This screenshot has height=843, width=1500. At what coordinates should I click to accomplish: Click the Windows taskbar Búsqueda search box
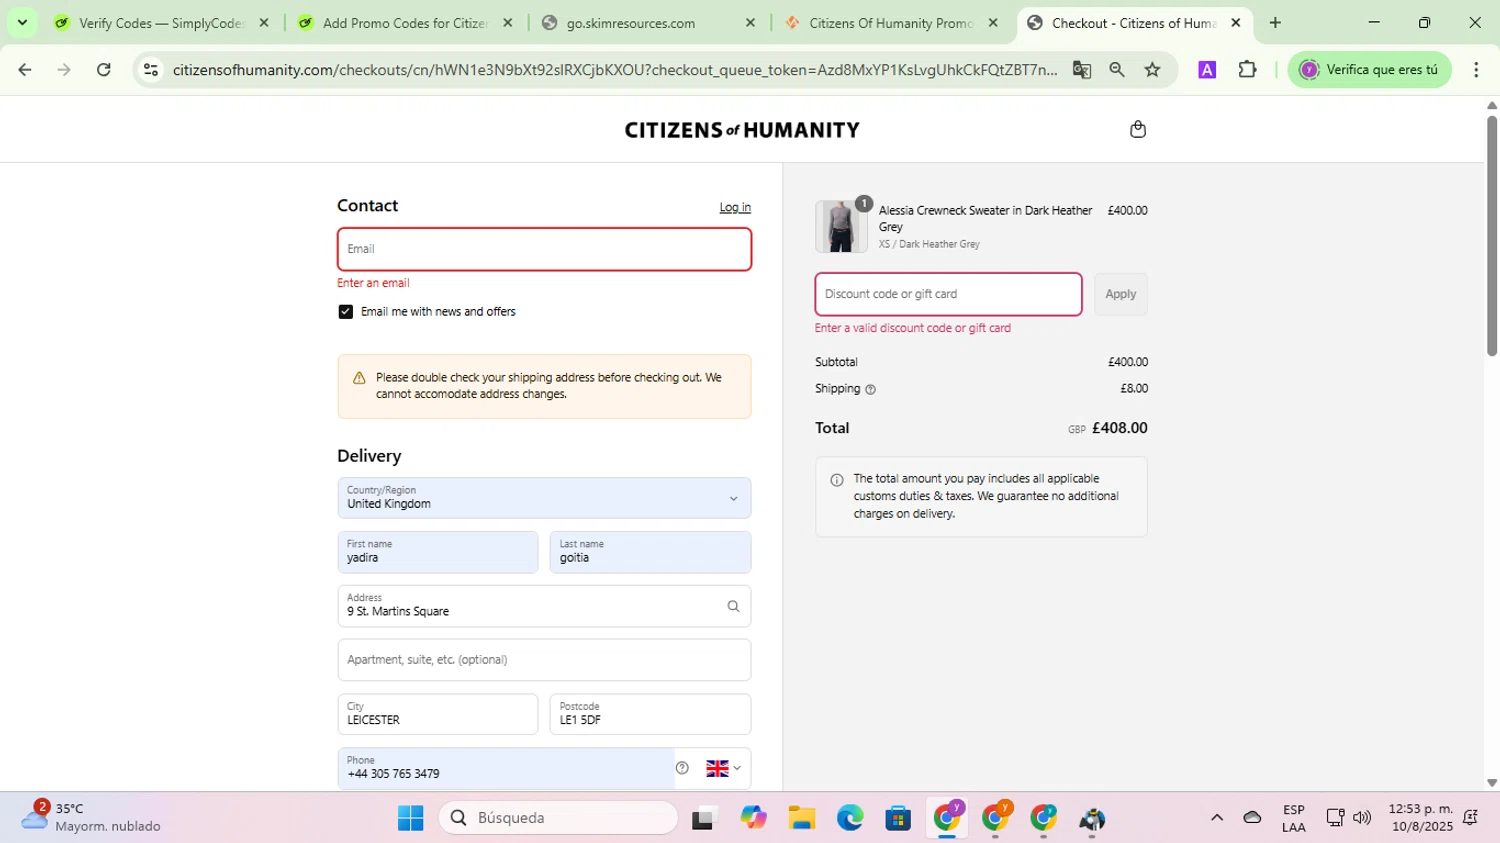tap(558, 818)
